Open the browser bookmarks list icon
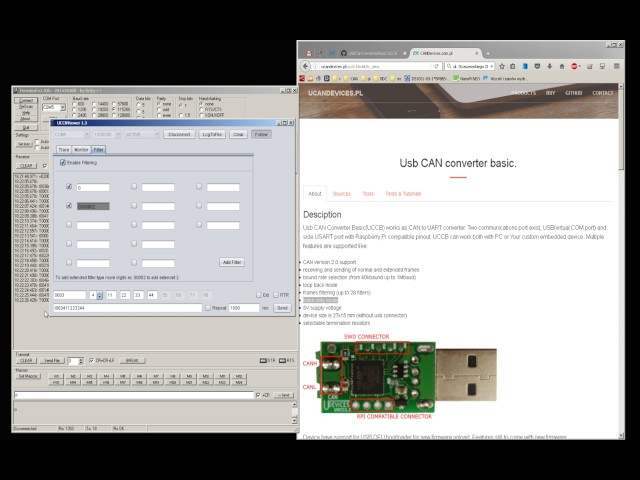The height and width of the screenshot is (480, 640). click(513, 66)
